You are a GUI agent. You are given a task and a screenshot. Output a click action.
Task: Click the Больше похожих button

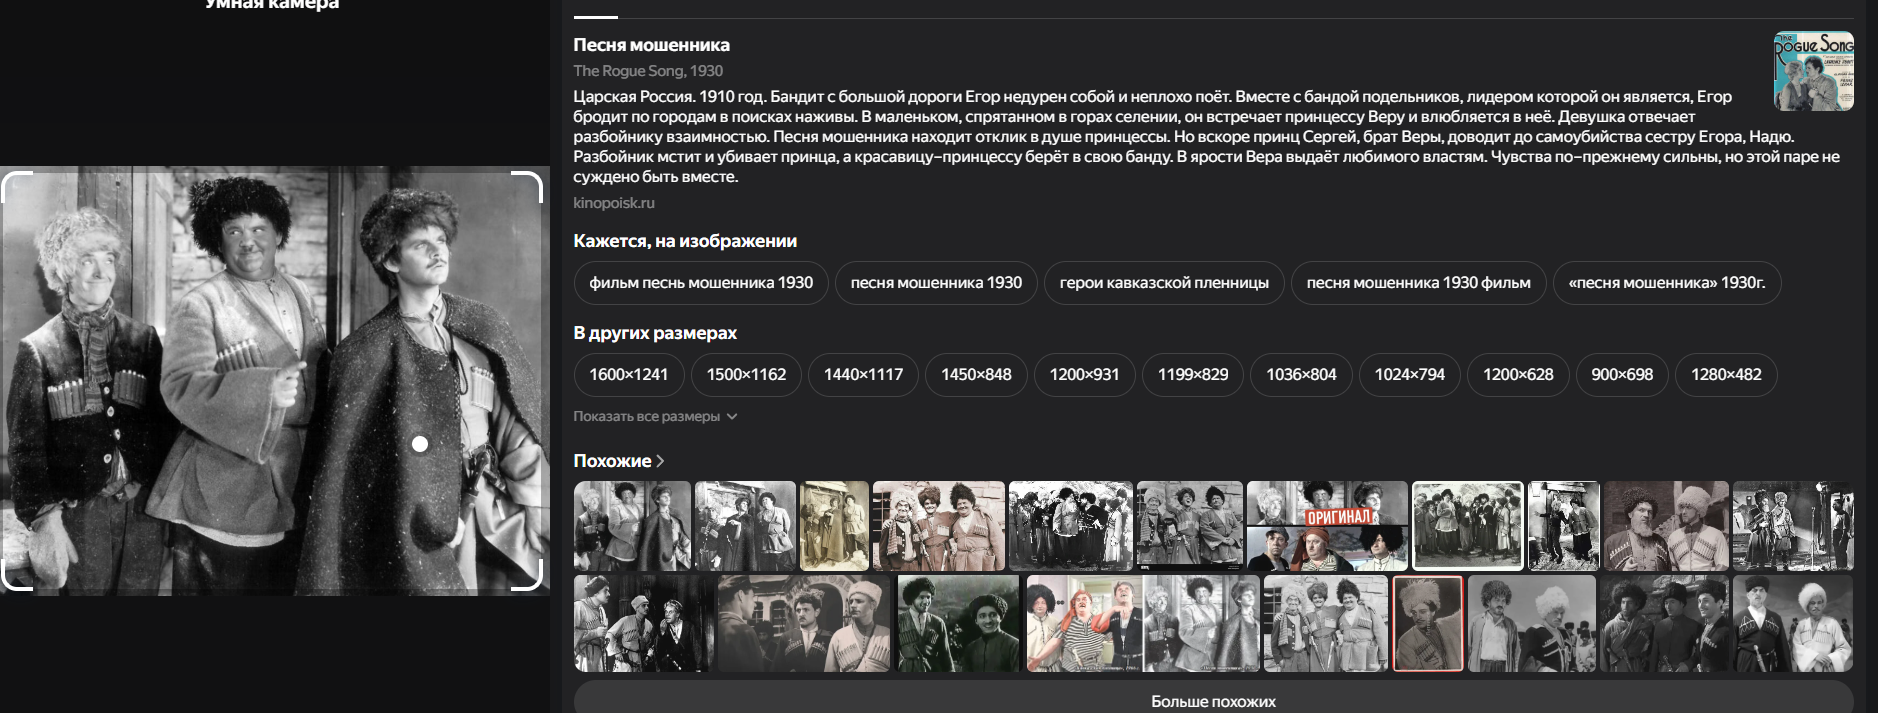coord(1213,698)
